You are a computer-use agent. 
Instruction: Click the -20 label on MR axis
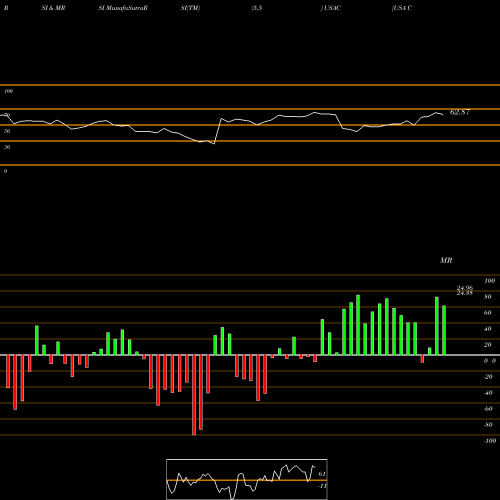[488, 377]
